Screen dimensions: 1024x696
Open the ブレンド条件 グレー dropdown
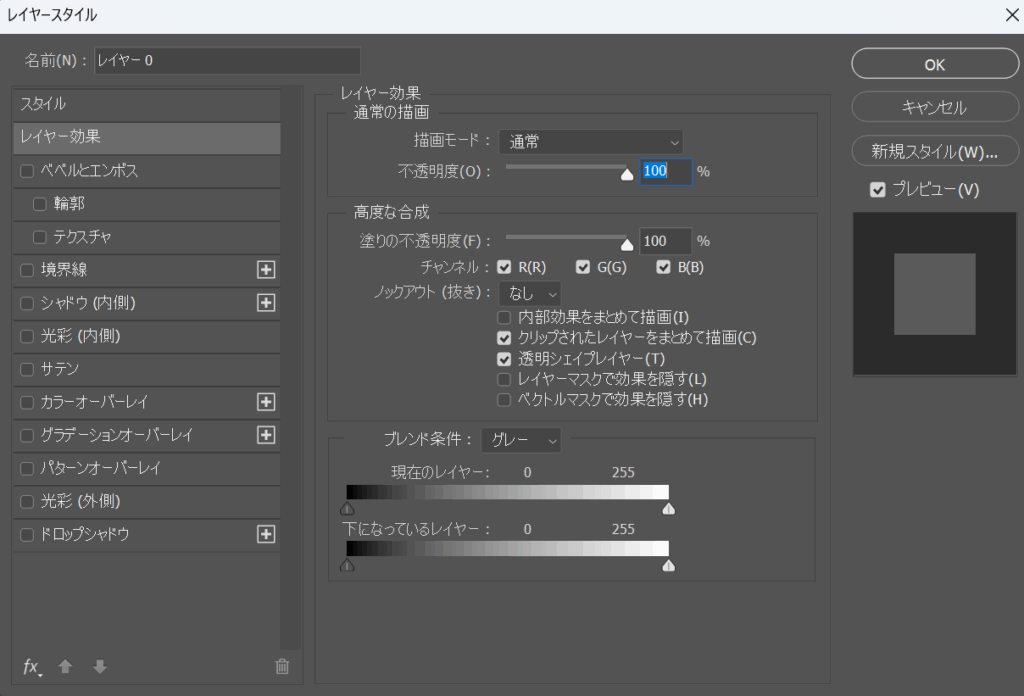point(521,440)
